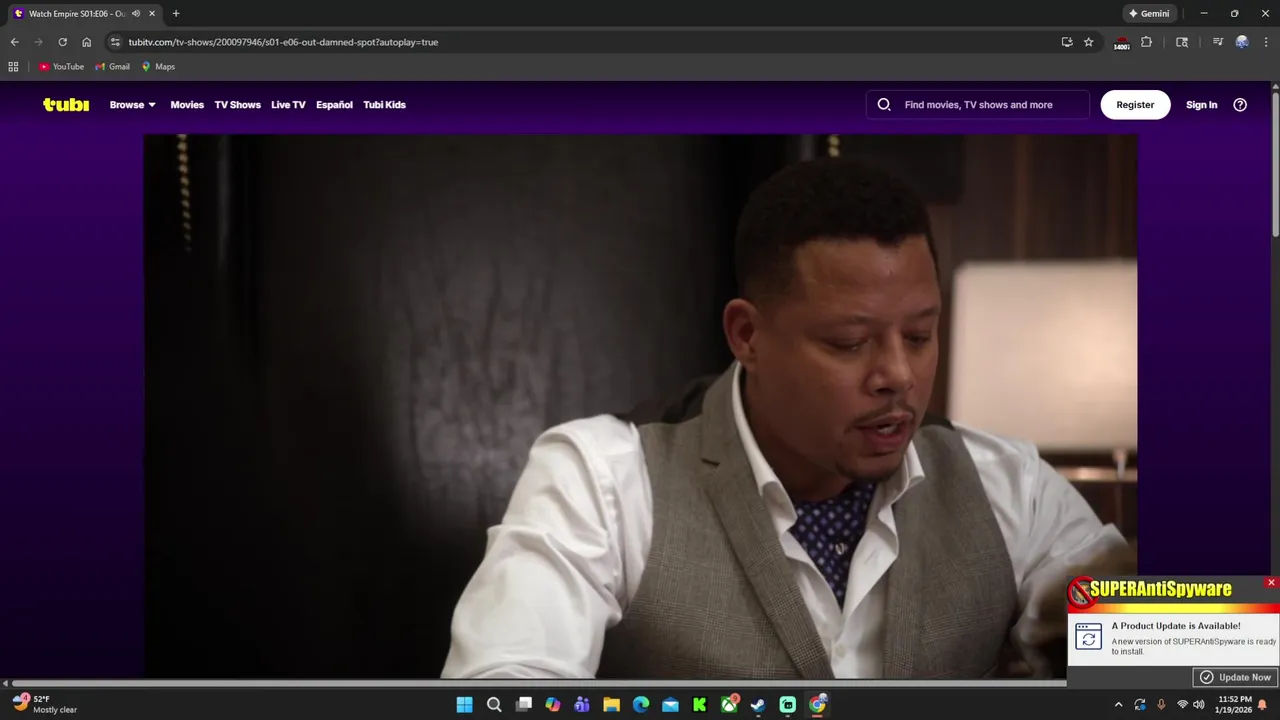
Task: Open Maps bookmark
Action: tap(158, 67)
